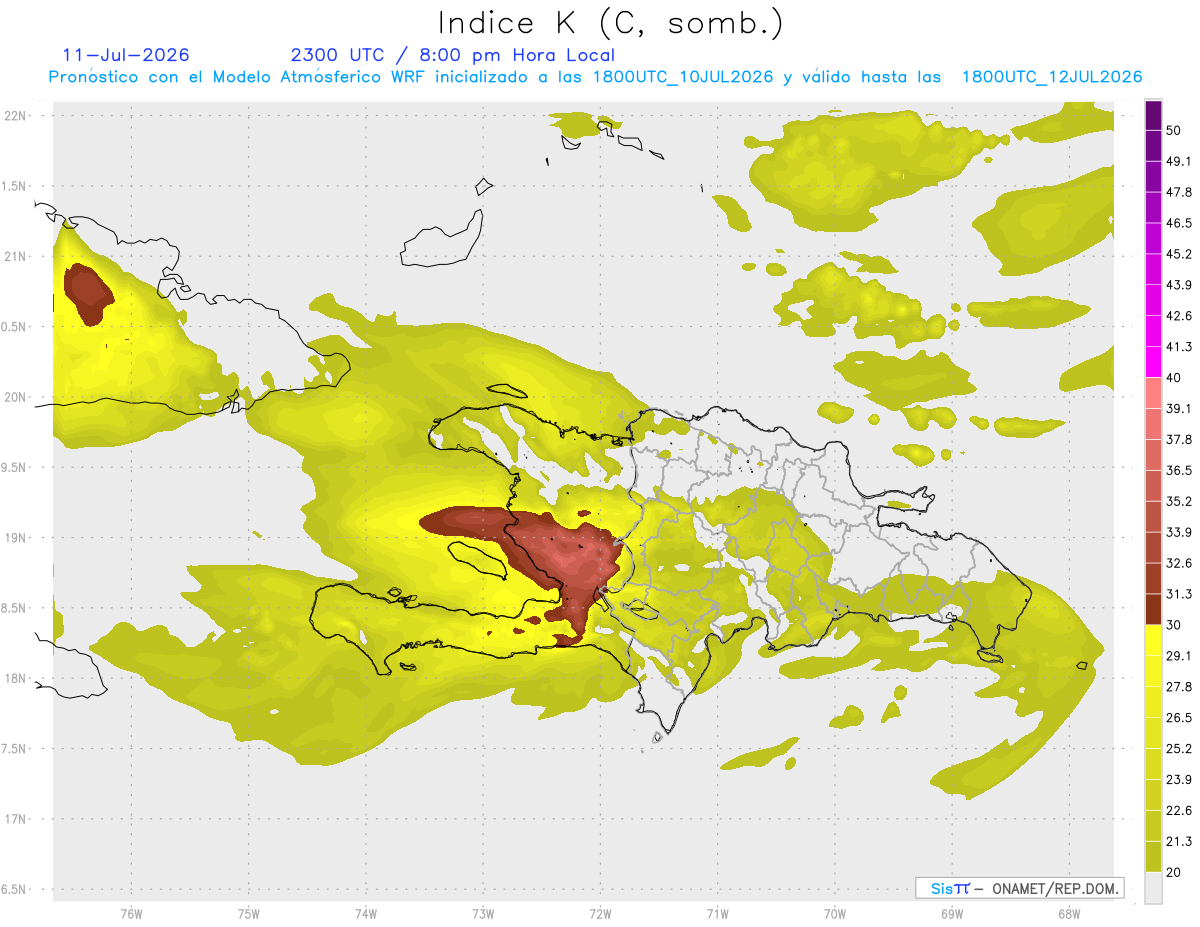The width and height of the screenshot is (1200, 927).
Task: Click the dark purple colorbar segment above 50
Action: coord(1154,115)
